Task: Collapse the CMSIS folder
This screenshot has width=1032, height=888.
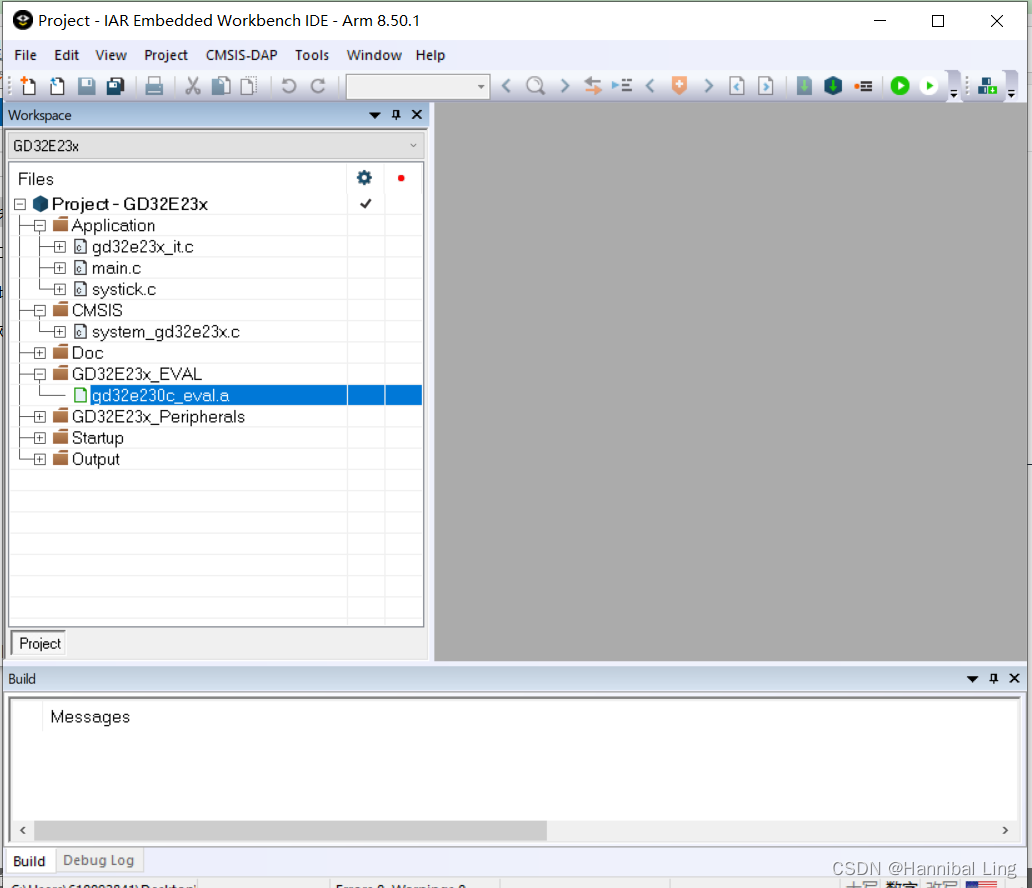Action: coord(39,311)
